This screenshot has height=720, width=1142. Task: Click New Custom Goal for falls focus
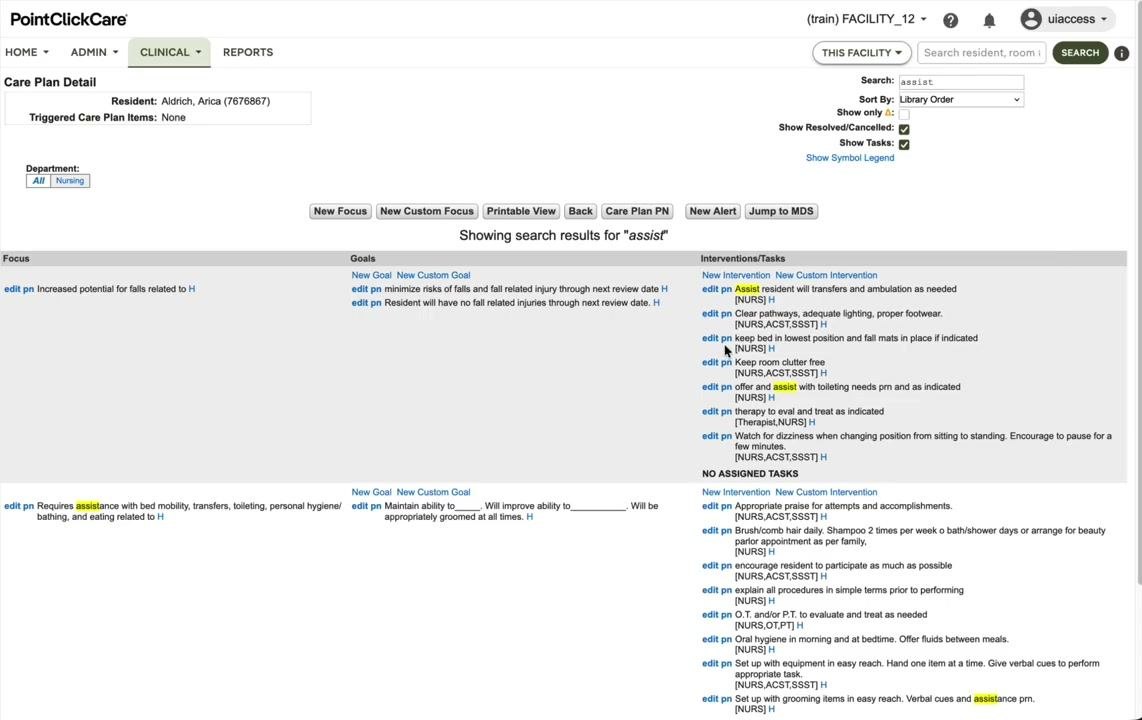coord(433,275)
